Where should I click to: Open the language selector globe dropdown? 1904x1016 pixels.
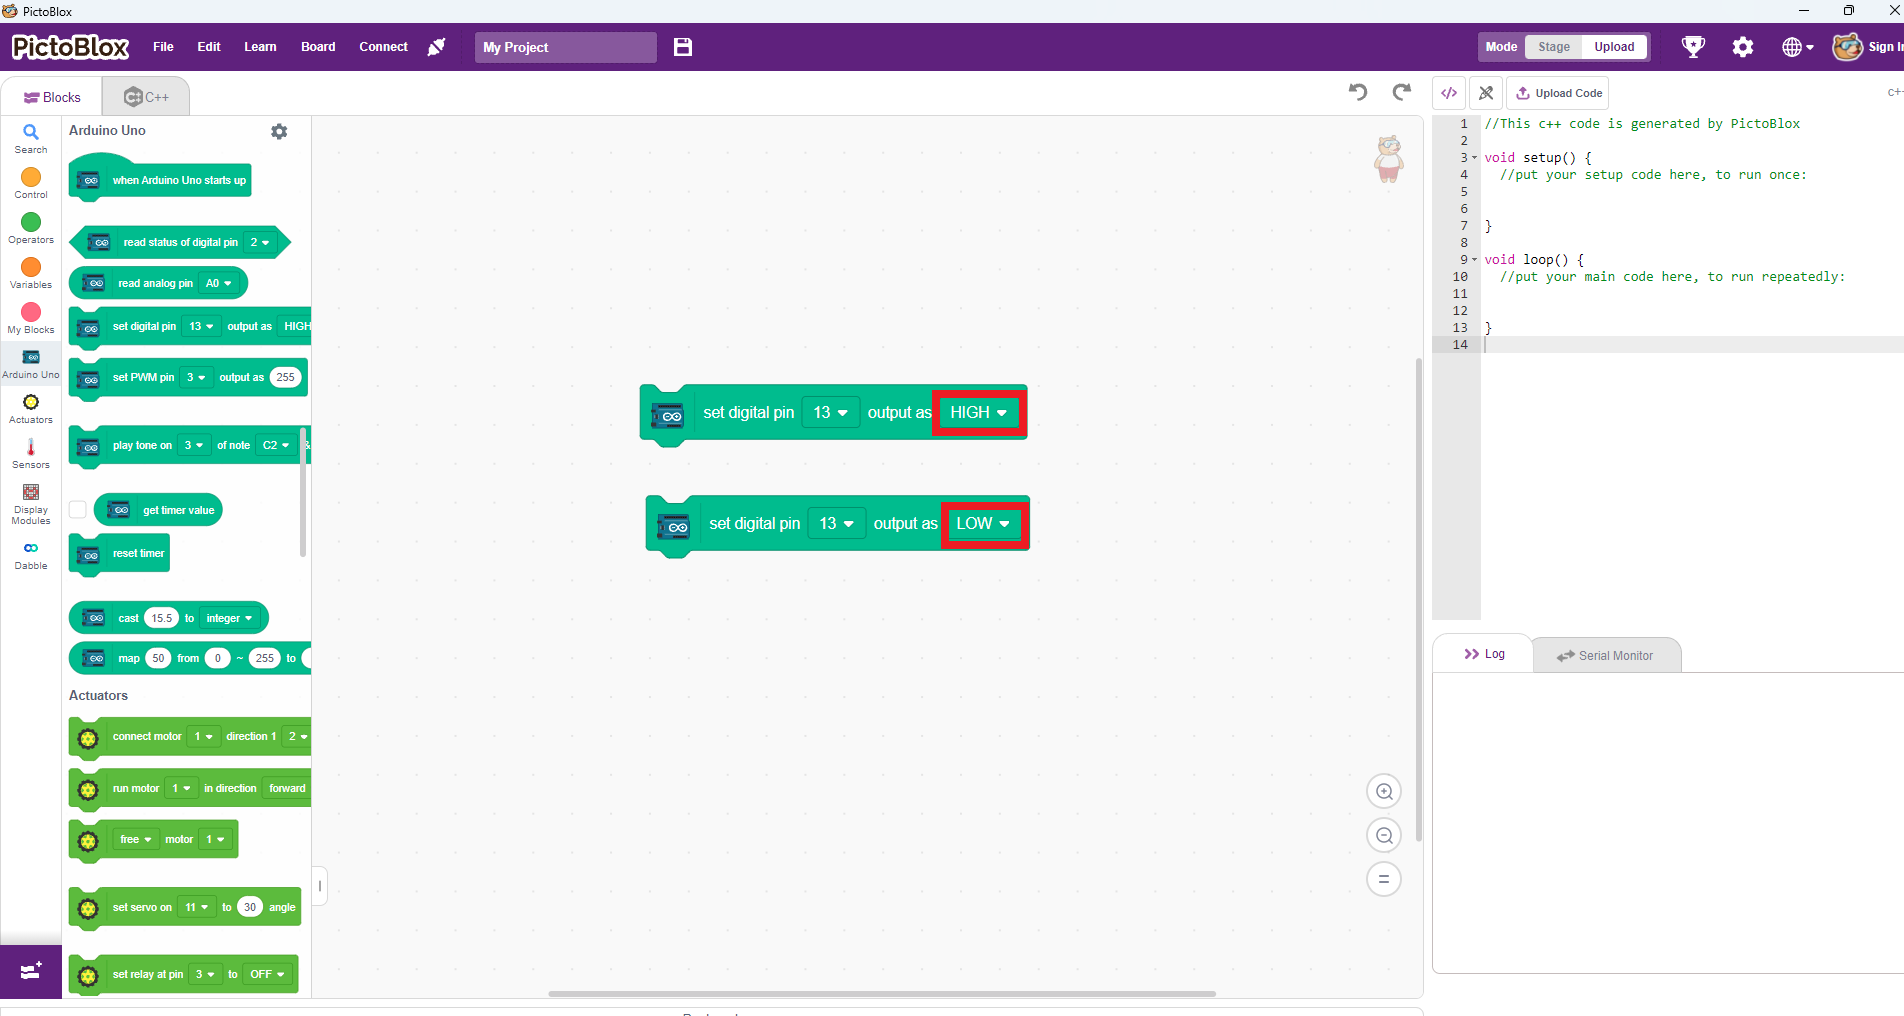pyautogui.click(x=1796, y=47)
